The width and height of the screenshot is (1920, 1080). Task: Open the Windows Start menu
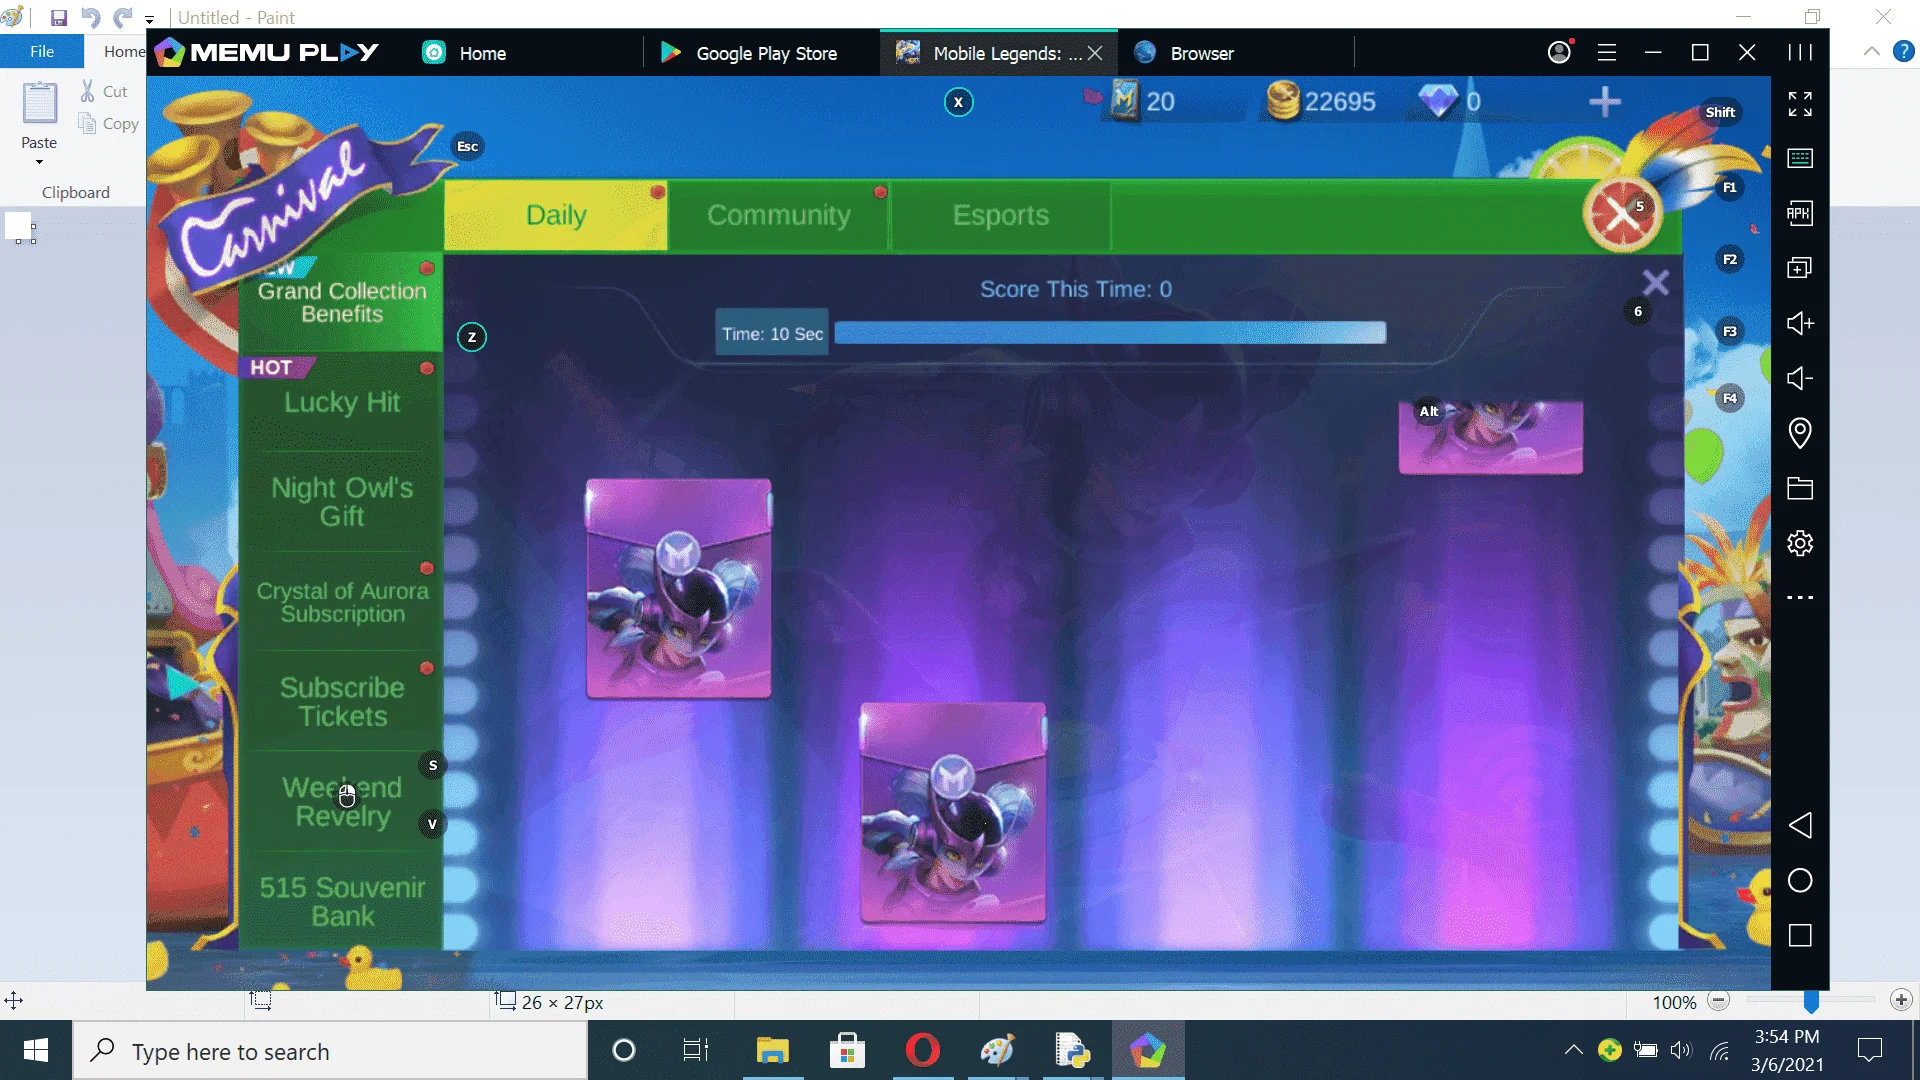pyautogui.click(x=36, y=1051)
